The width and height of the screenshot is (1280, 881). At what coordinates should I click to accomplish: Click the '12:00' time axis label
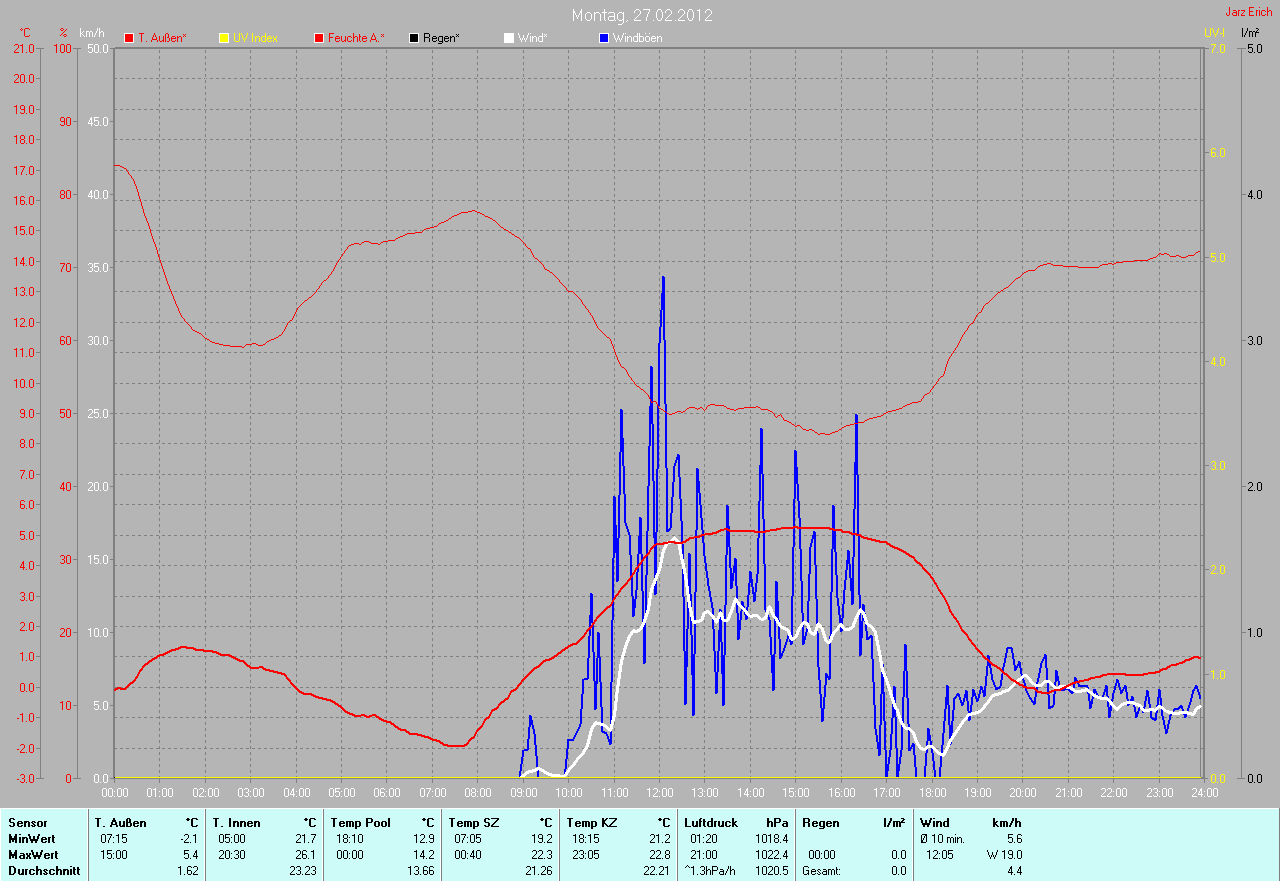(659, 793)
